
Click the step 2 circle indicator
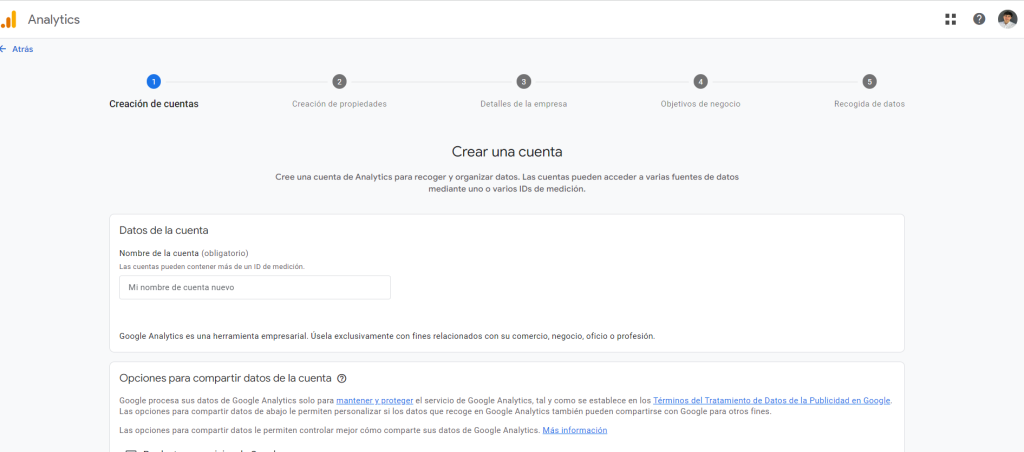(339, 82)
